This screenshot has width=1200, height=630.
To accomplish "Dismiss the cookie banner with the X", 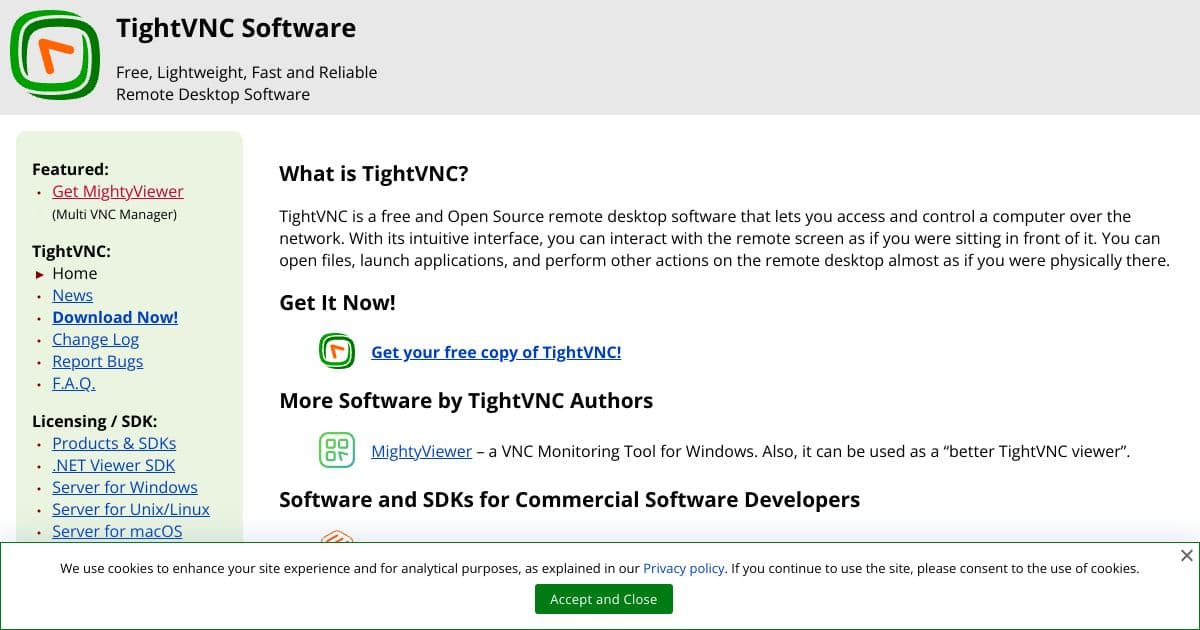I will (x=1187, y=555).
